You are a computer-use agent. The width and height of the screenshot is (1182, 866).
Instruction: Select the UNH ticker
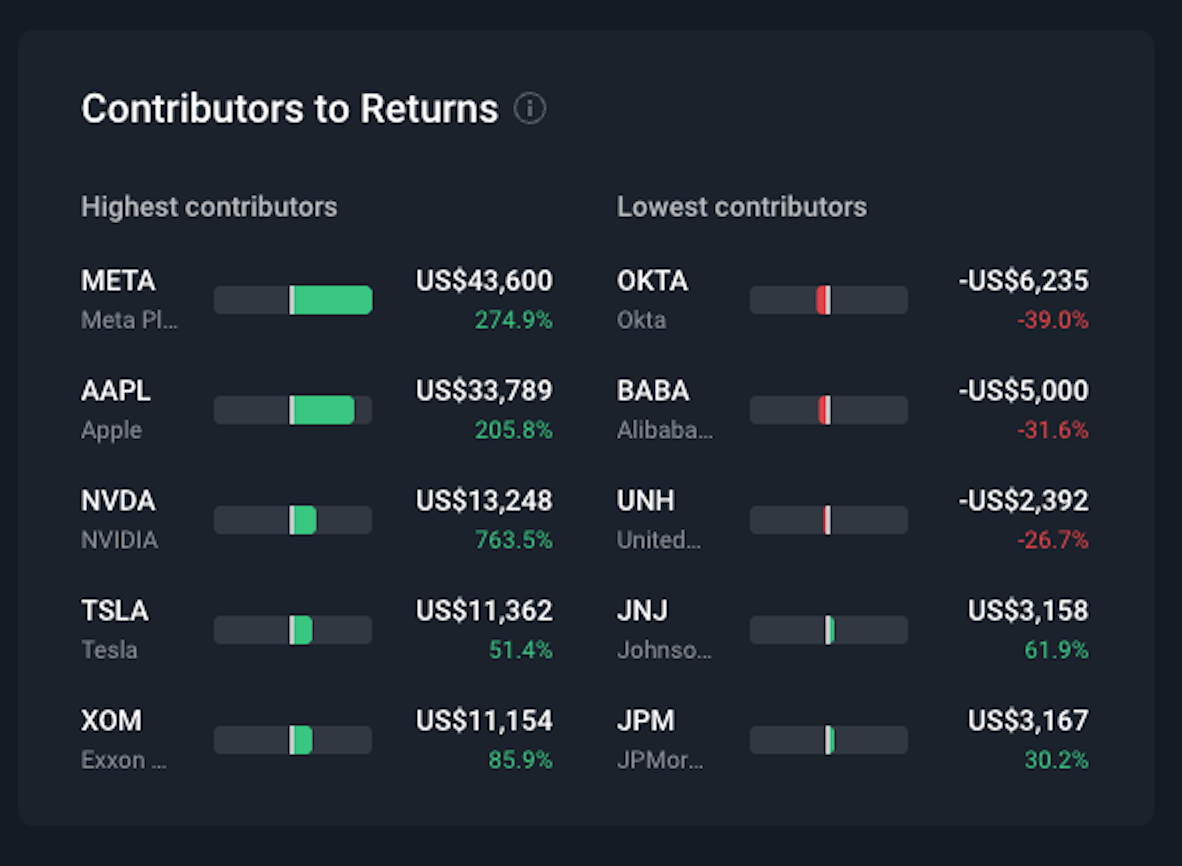pyautogui.click(x=646, y=501)
